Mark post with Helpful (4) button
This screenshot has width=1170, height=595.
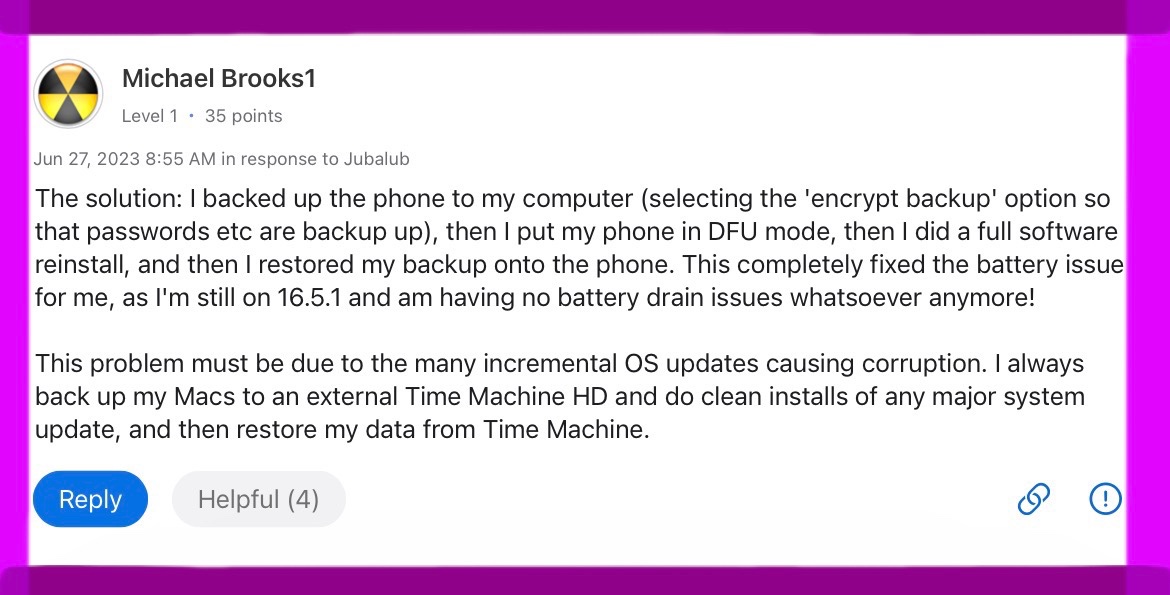coord(258,499)
